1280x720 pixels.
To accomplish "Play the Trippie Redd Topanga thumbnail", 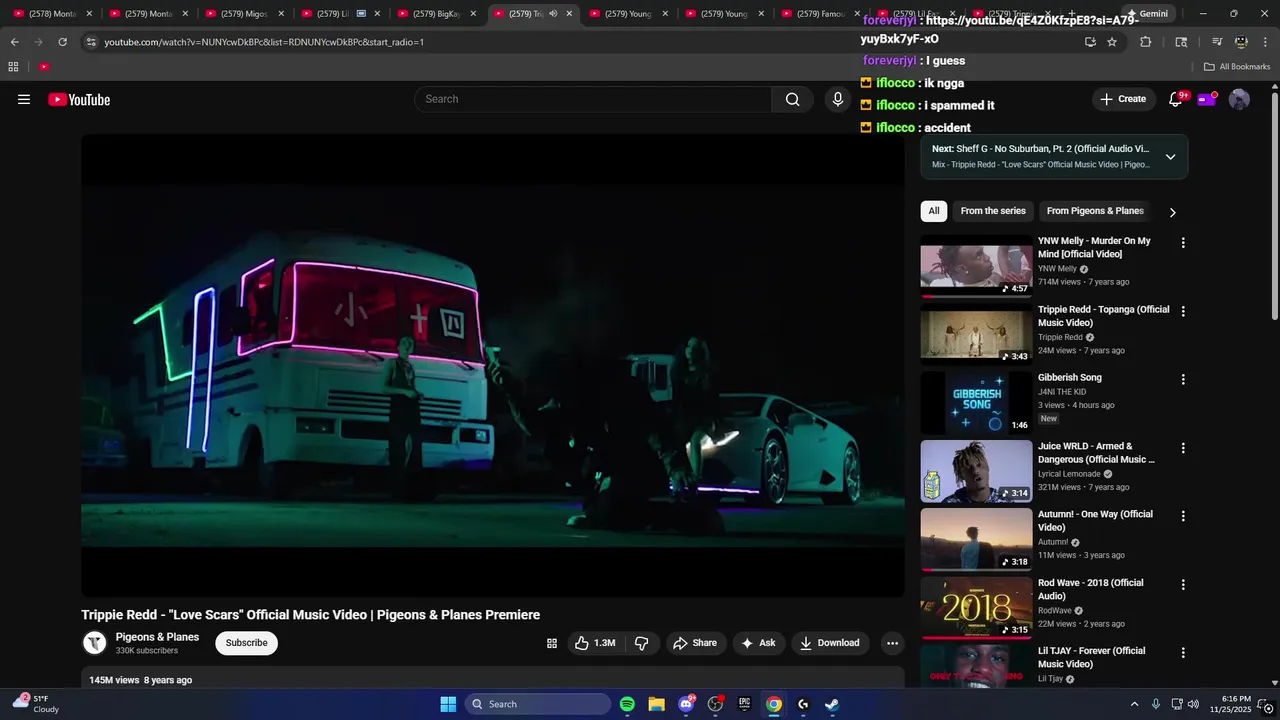I will 976,334.
